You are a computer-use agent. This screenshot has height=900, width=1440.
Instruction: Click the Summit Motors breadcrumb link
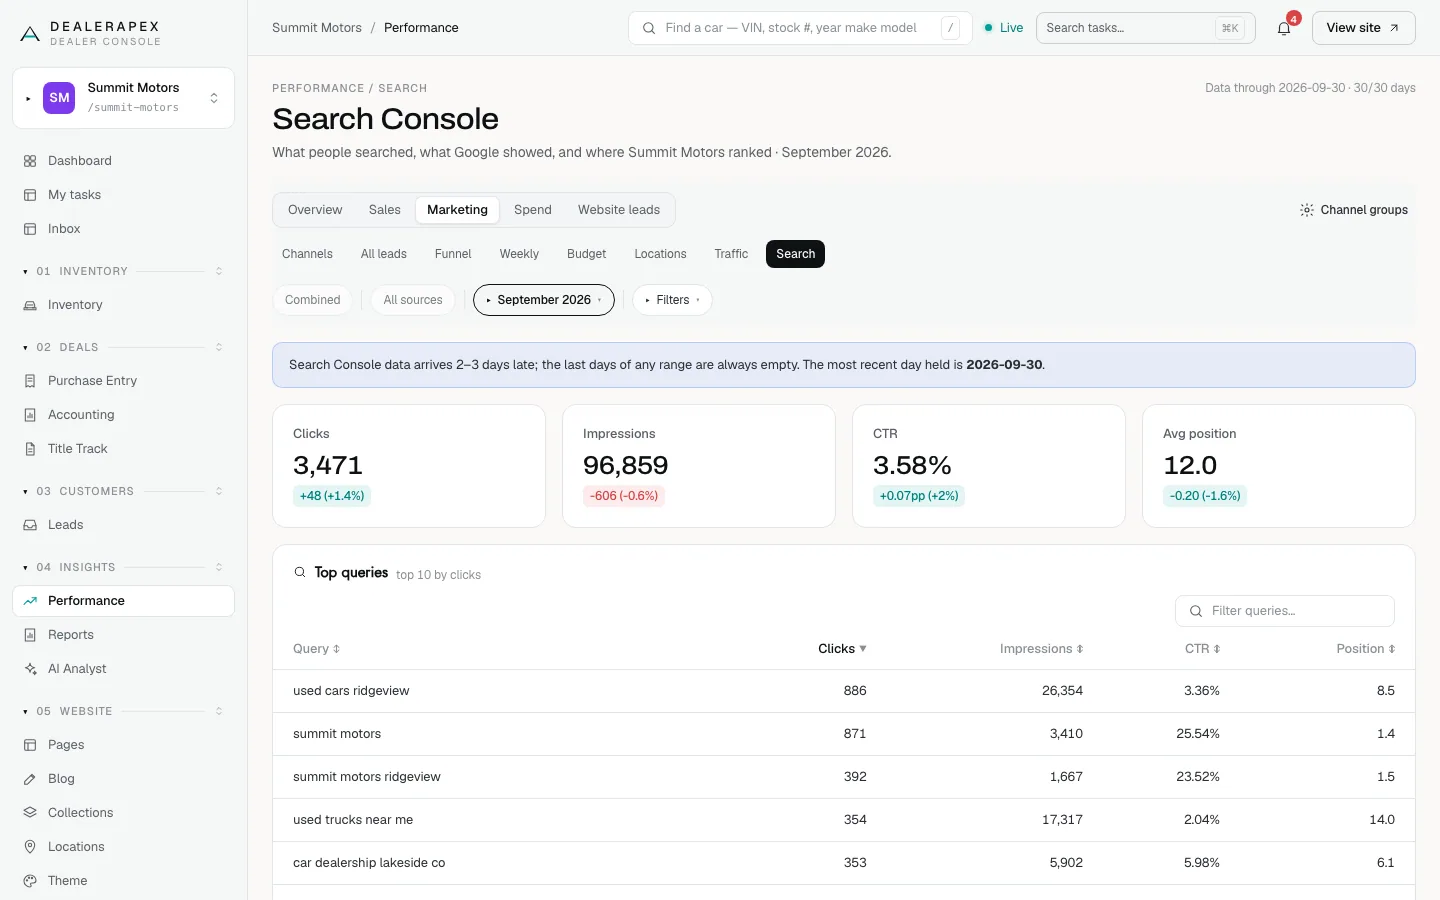coord(317,28)
